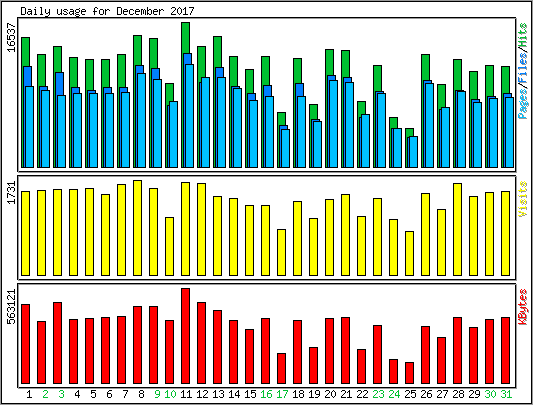
Task: Click the kbytes axis value 563121
Action: [x=11, y=307]
